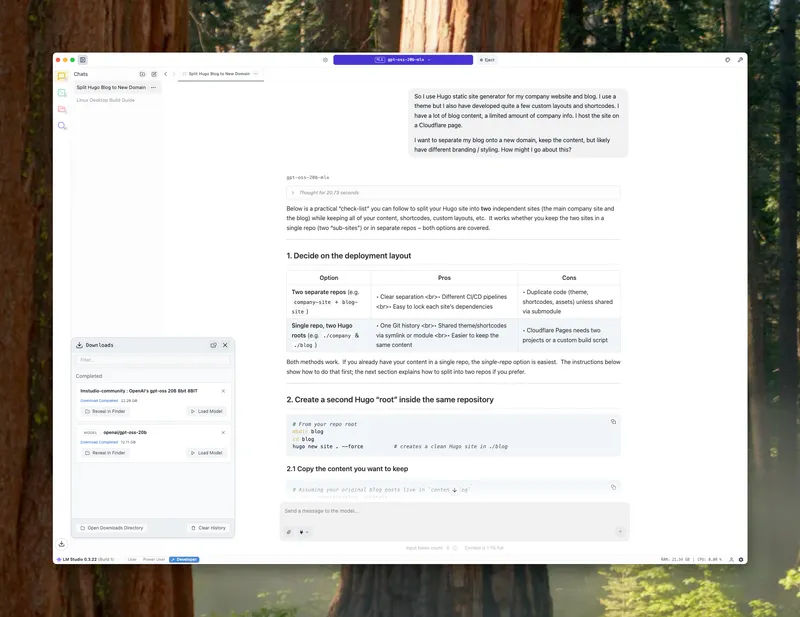Open the Developer terminal sidebar icon

pos(62,92)
